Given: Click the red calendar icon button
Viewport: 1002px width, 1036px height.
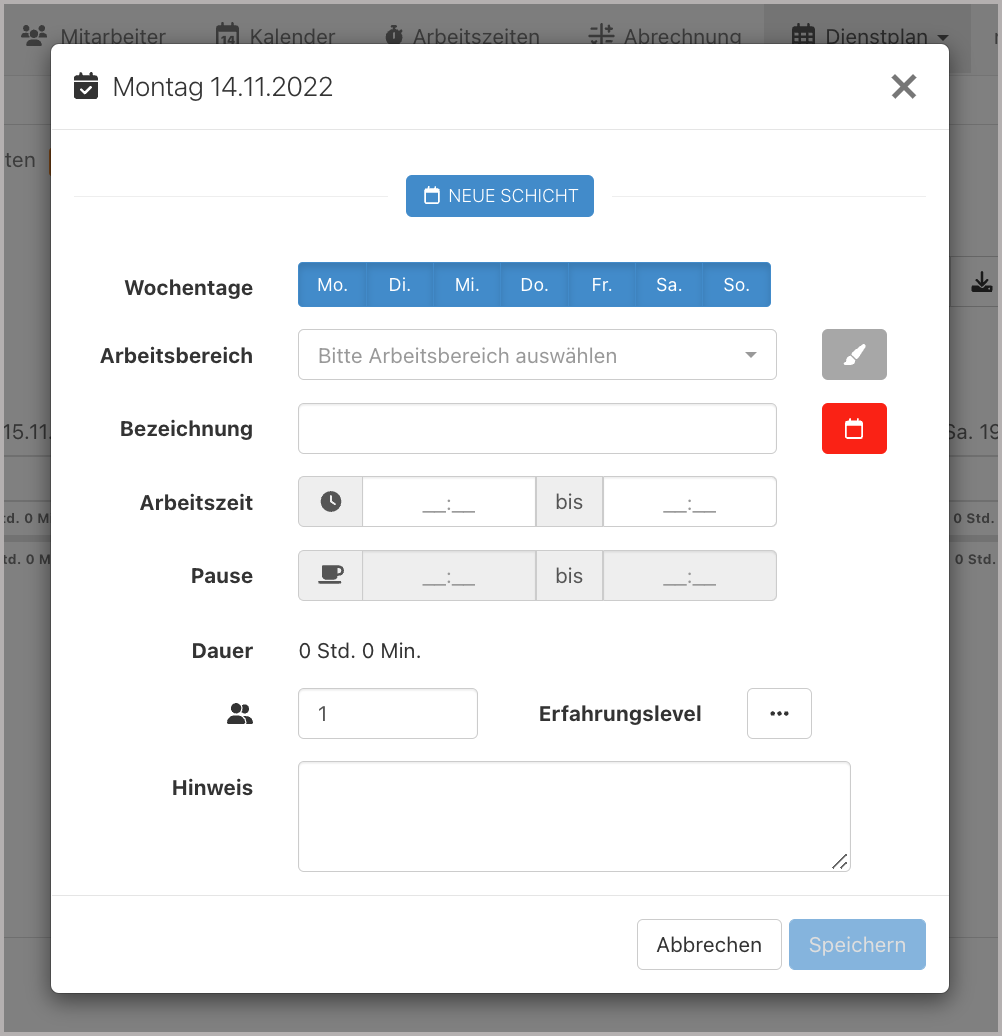Looking at the screenshot, I should (x=854, y=429).
